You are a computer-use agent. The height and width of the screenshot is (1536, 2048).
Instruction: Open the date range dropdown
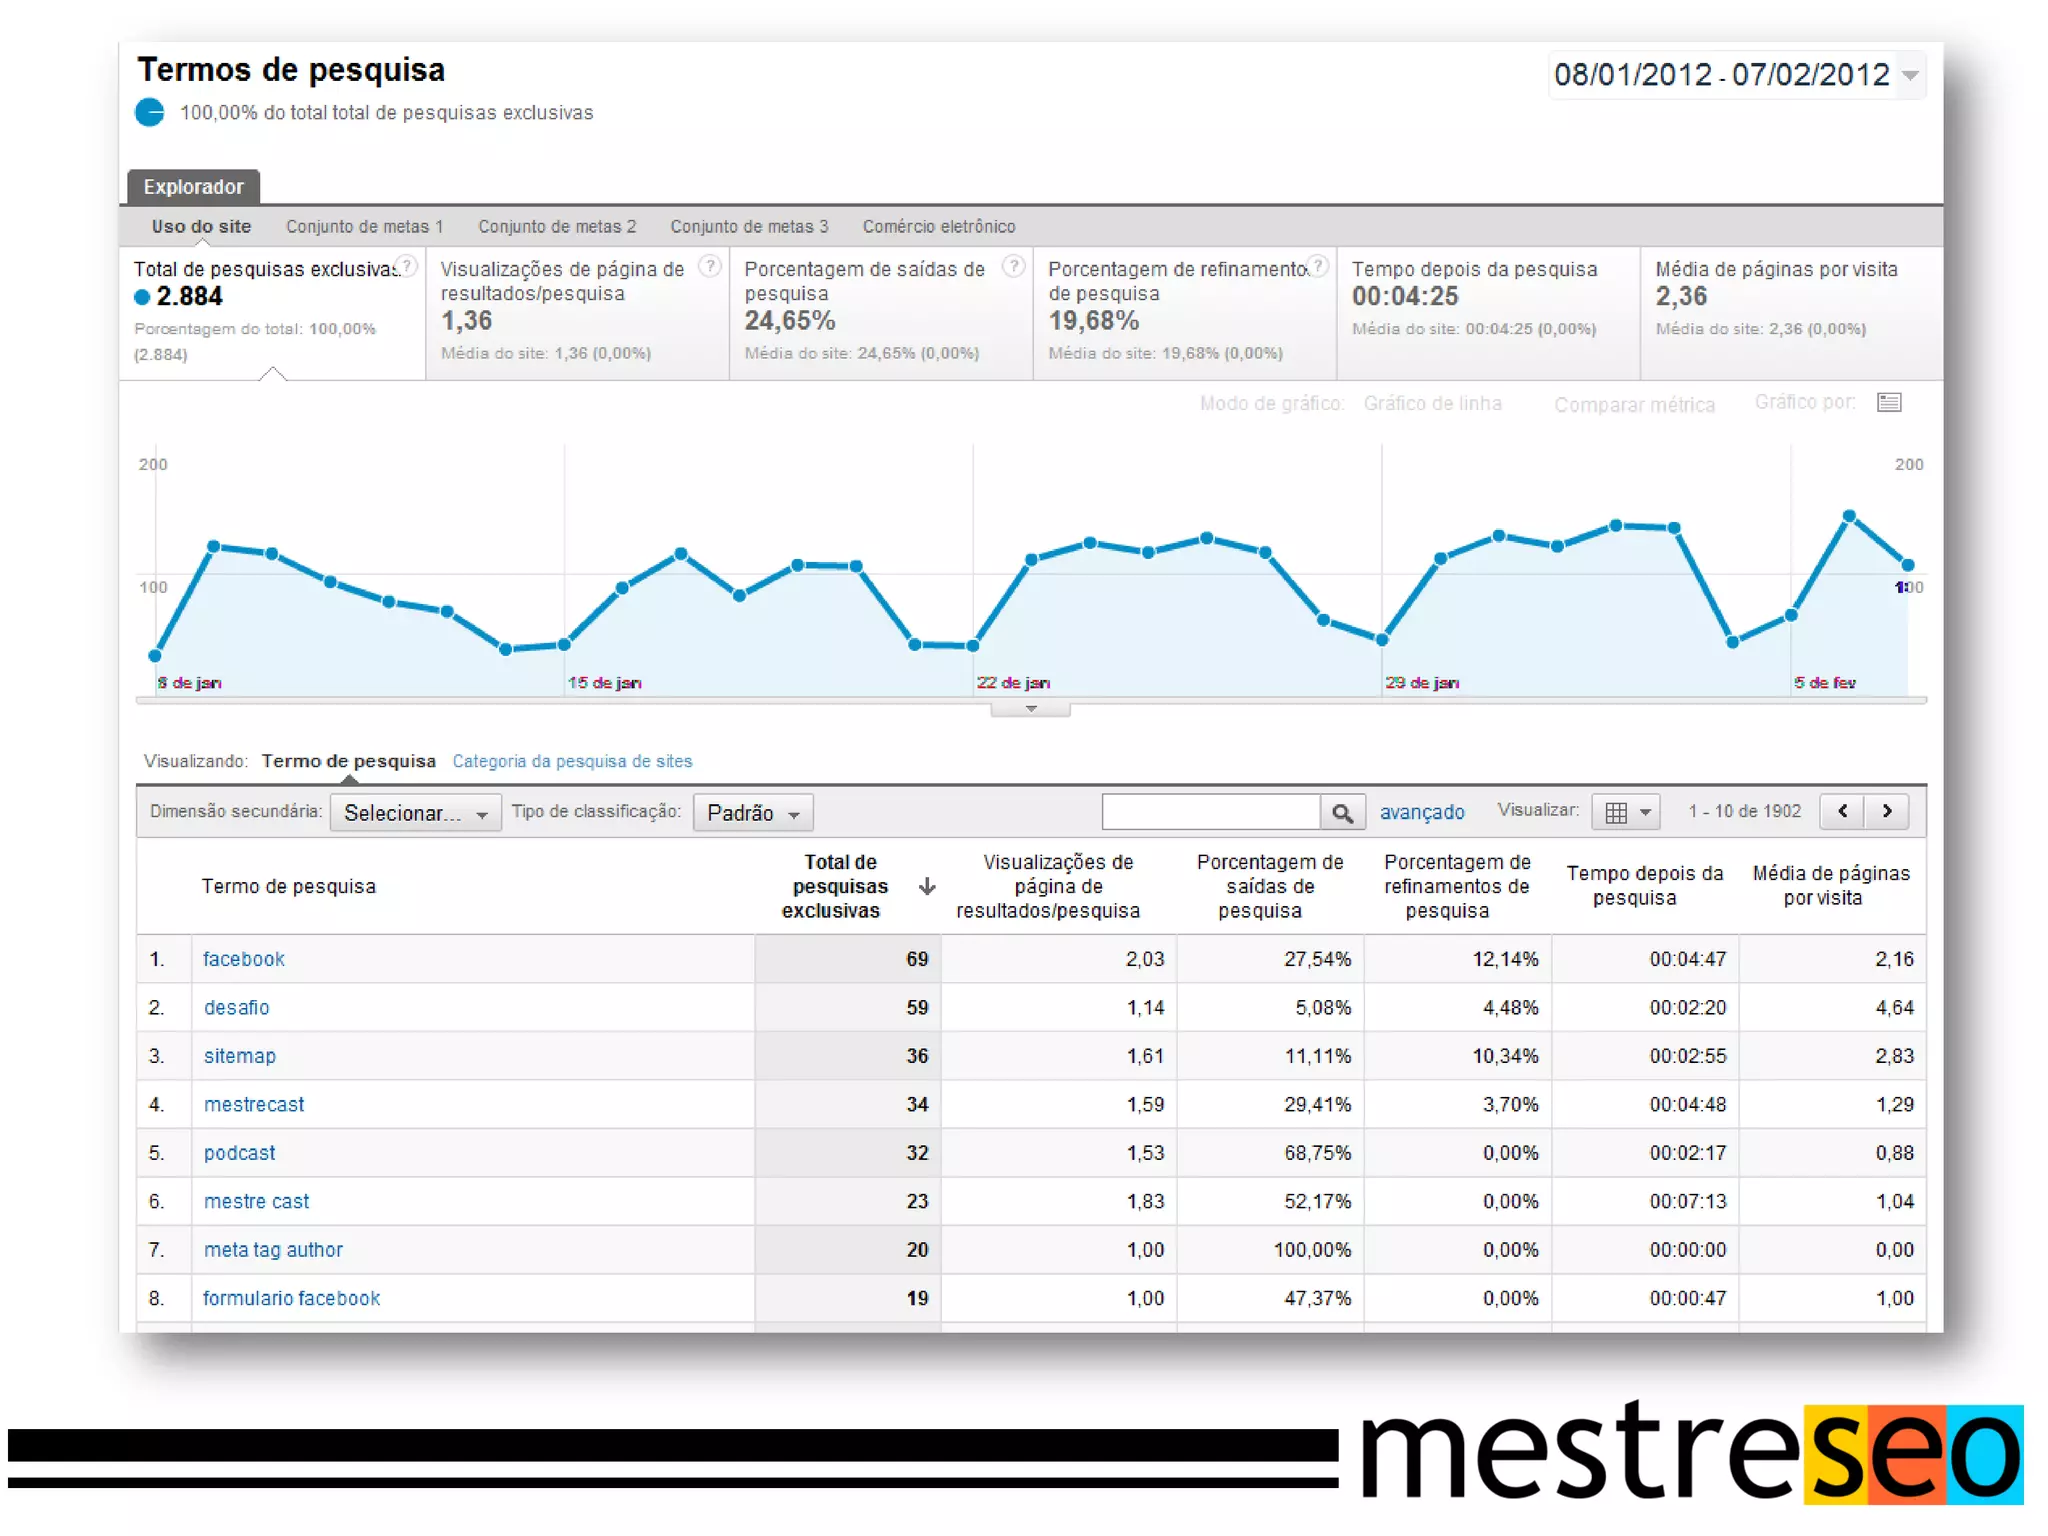[x=1910, y=76]
